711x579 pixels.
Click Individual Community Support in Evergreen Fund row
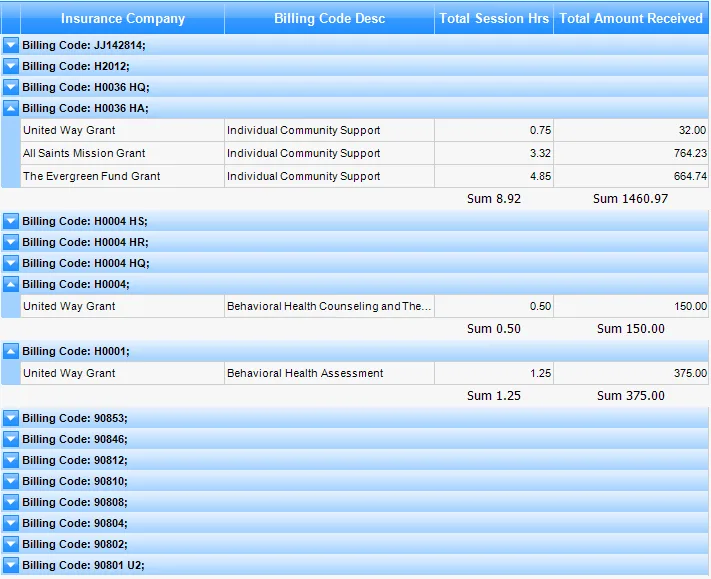click(329, 176)
